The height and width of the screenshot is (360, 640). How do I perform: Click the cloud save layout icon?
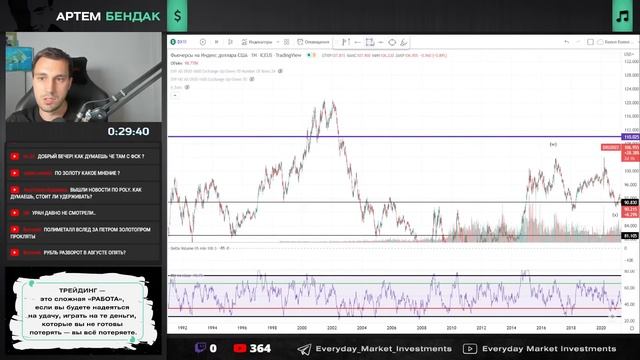tap(600, 42)
